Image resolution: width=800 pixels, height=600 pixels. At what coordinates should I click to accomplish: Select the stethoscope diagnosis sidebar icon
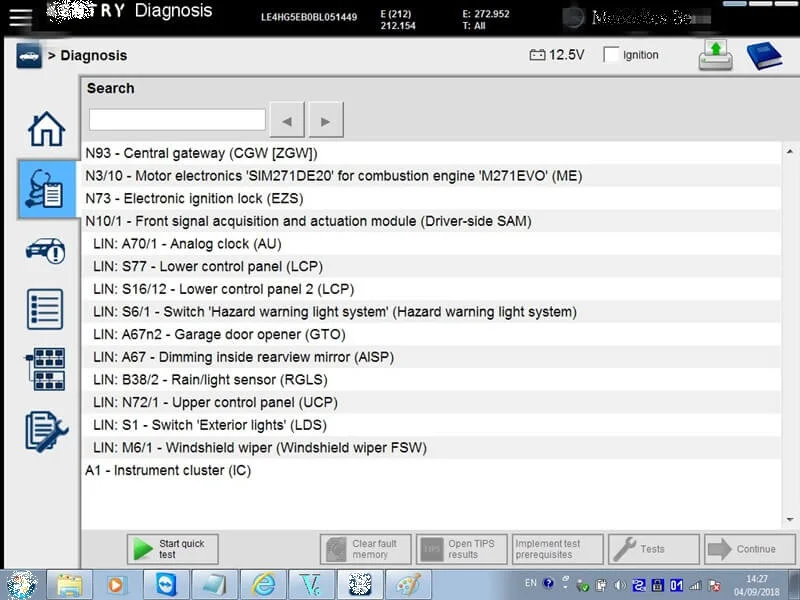click(46, 189)
